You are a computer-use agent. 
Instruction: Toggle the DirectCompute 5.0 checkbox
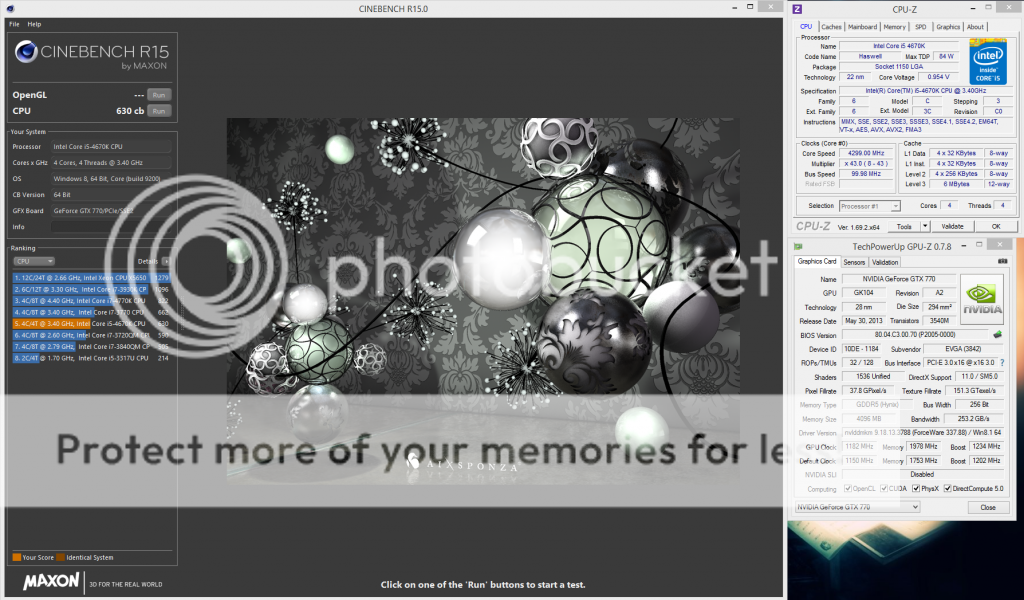tap(948, 489)
